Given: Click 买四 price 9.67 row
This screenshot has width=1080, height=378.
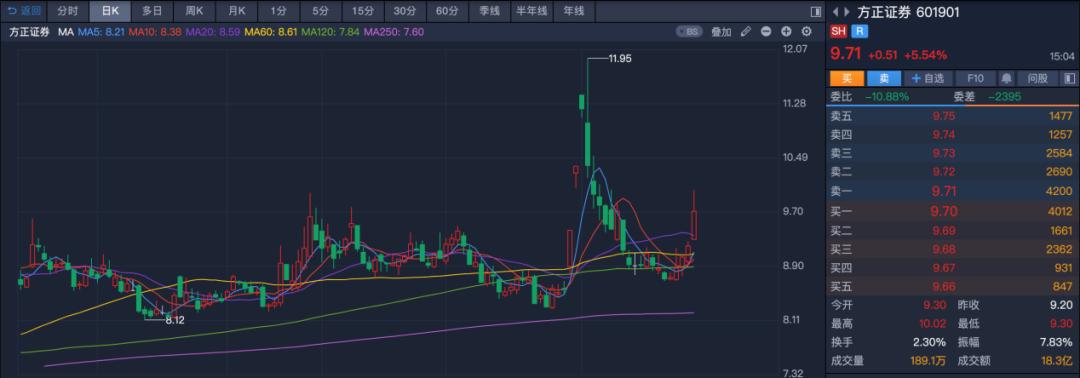Looking at the screenshot, I should [953, 268].
